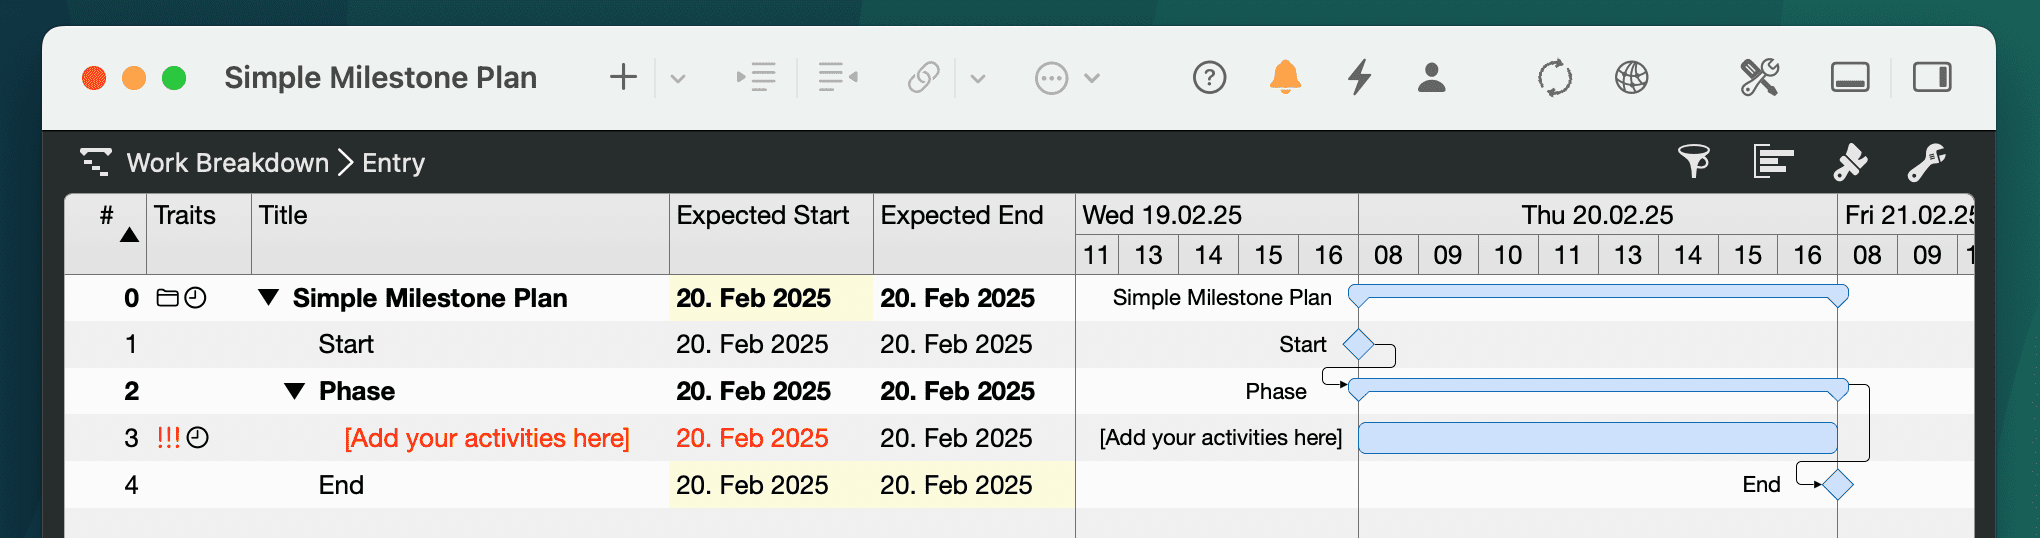The width and height of the screenshot is (2040, 538).
Task: Open the filter funnel icon
Action: tap(1694, 161)
